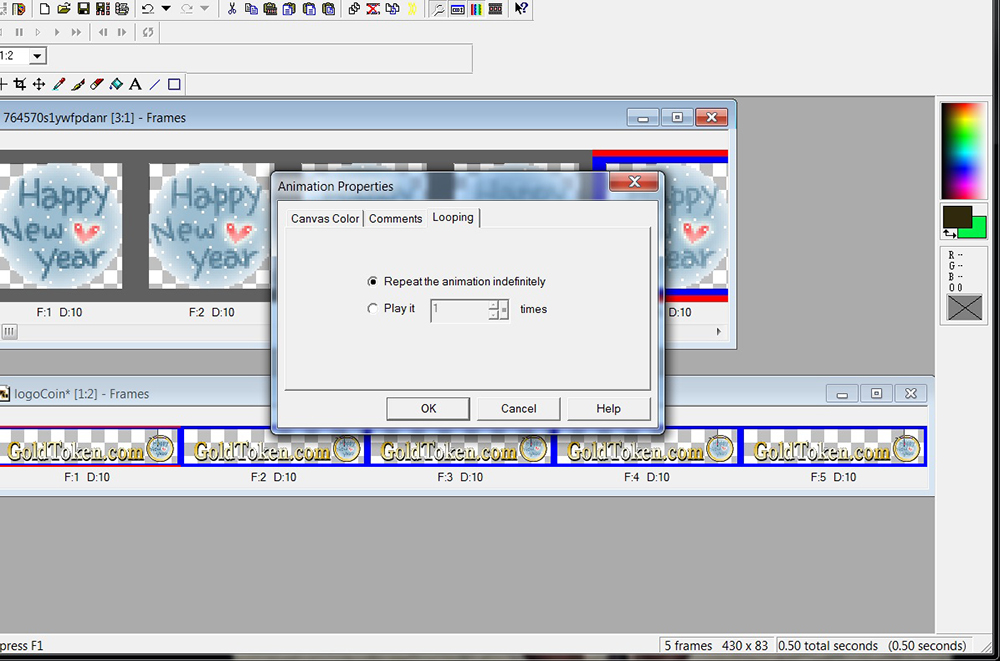Select GoldToken frame F:3 thumbnail
The height and width of the screenshot is (661, 1000).
pos(459,447)
